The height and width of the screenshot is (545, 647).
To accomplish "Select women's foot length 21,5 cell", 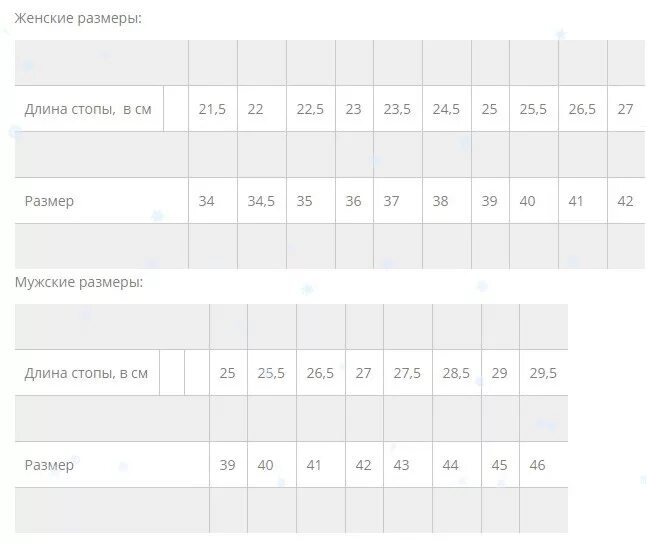I will tap(212, 109).
